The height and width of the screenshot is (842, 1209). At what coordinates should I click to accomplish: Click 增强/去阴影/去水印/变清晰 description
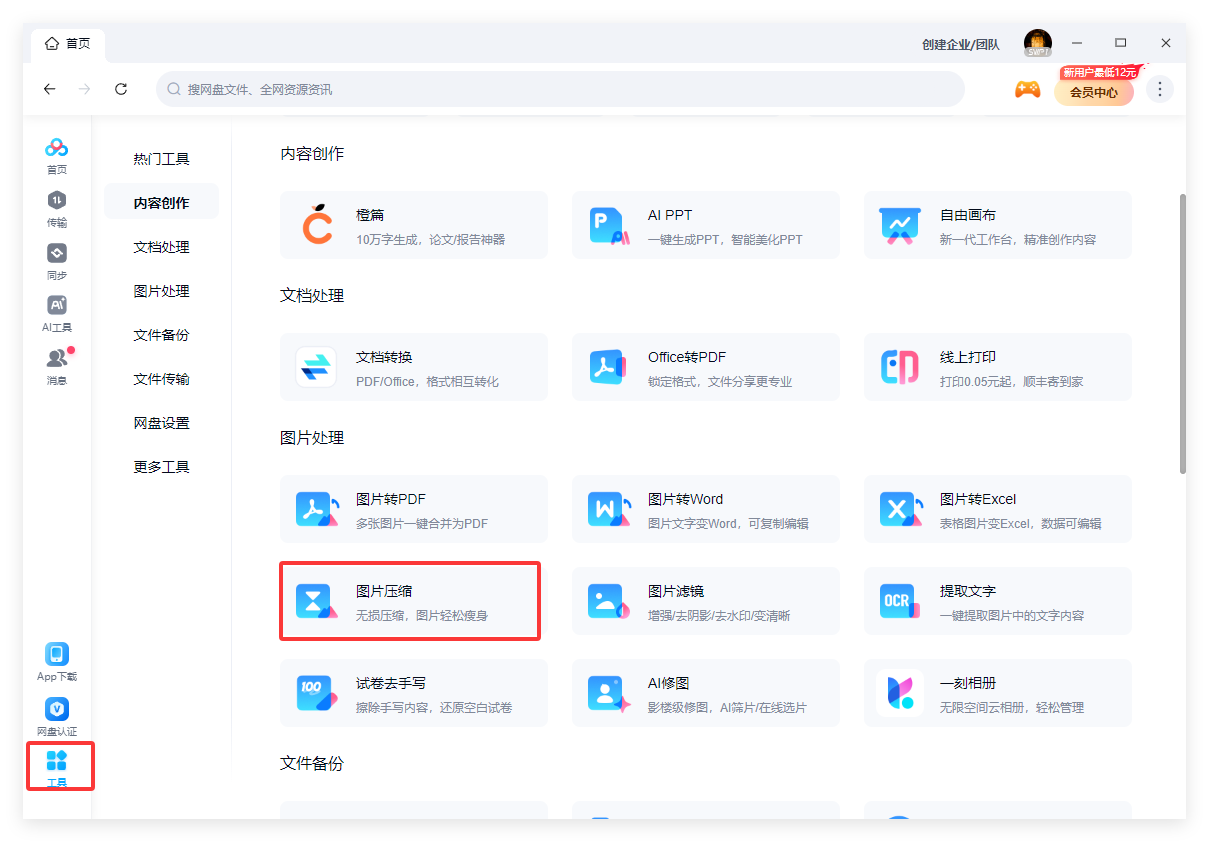coord(719,616)
